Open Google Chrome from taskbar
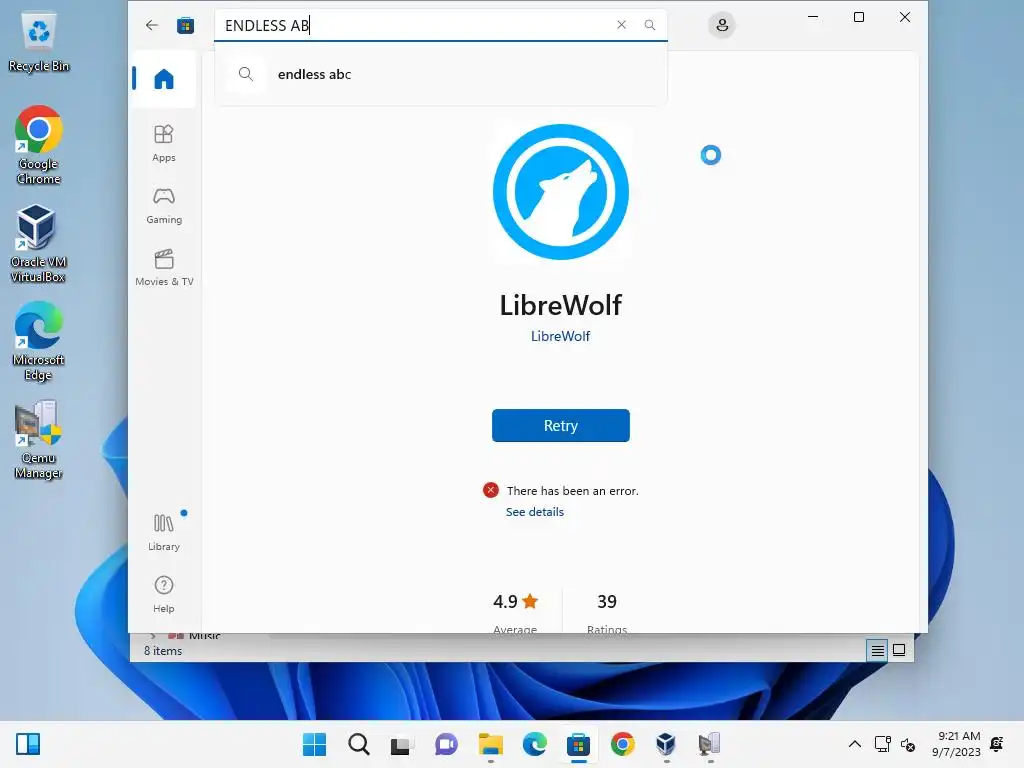Image resolution: width=1024 pixels, height=768 pixels. point(622,744)
